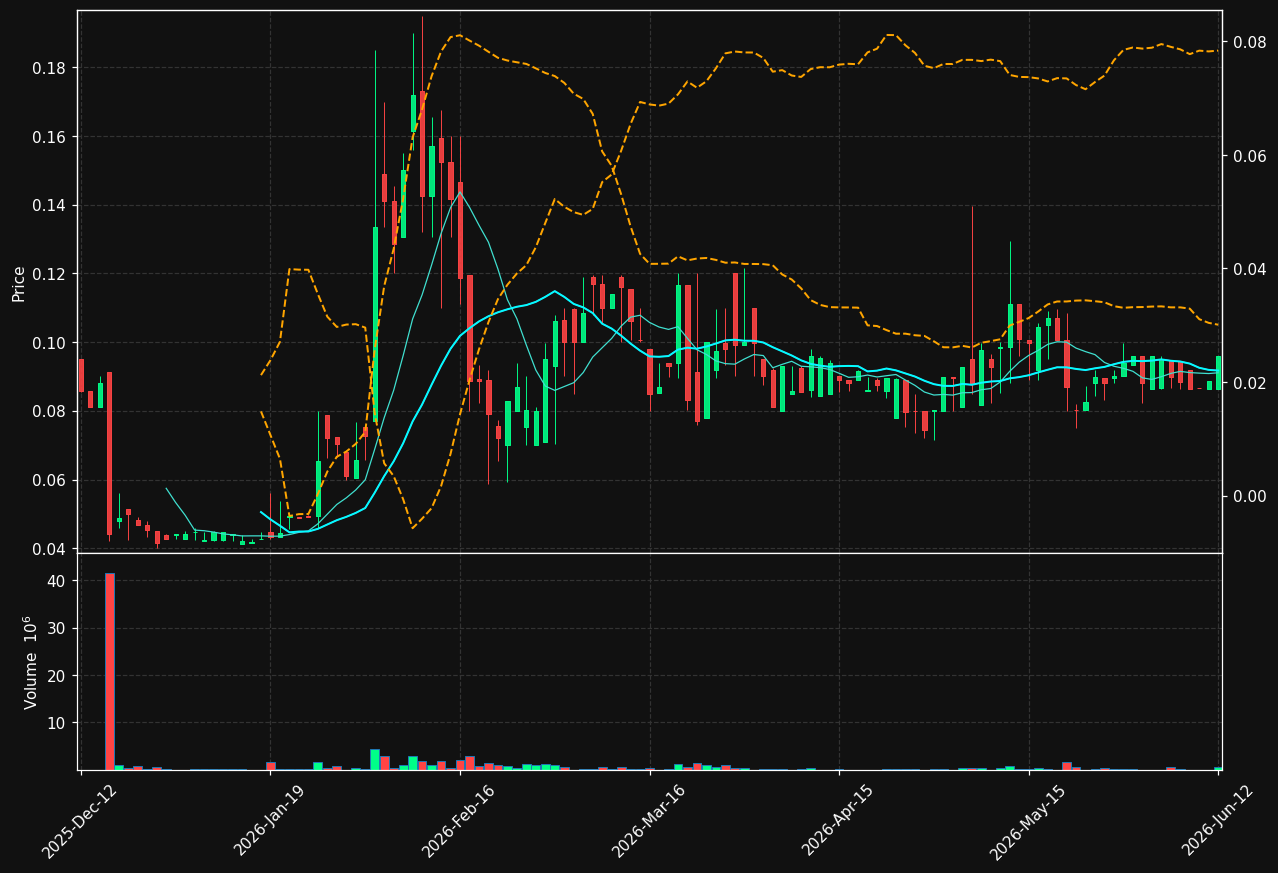Click 0.04 on the secondary right axis

click(x=1250, y=269)
